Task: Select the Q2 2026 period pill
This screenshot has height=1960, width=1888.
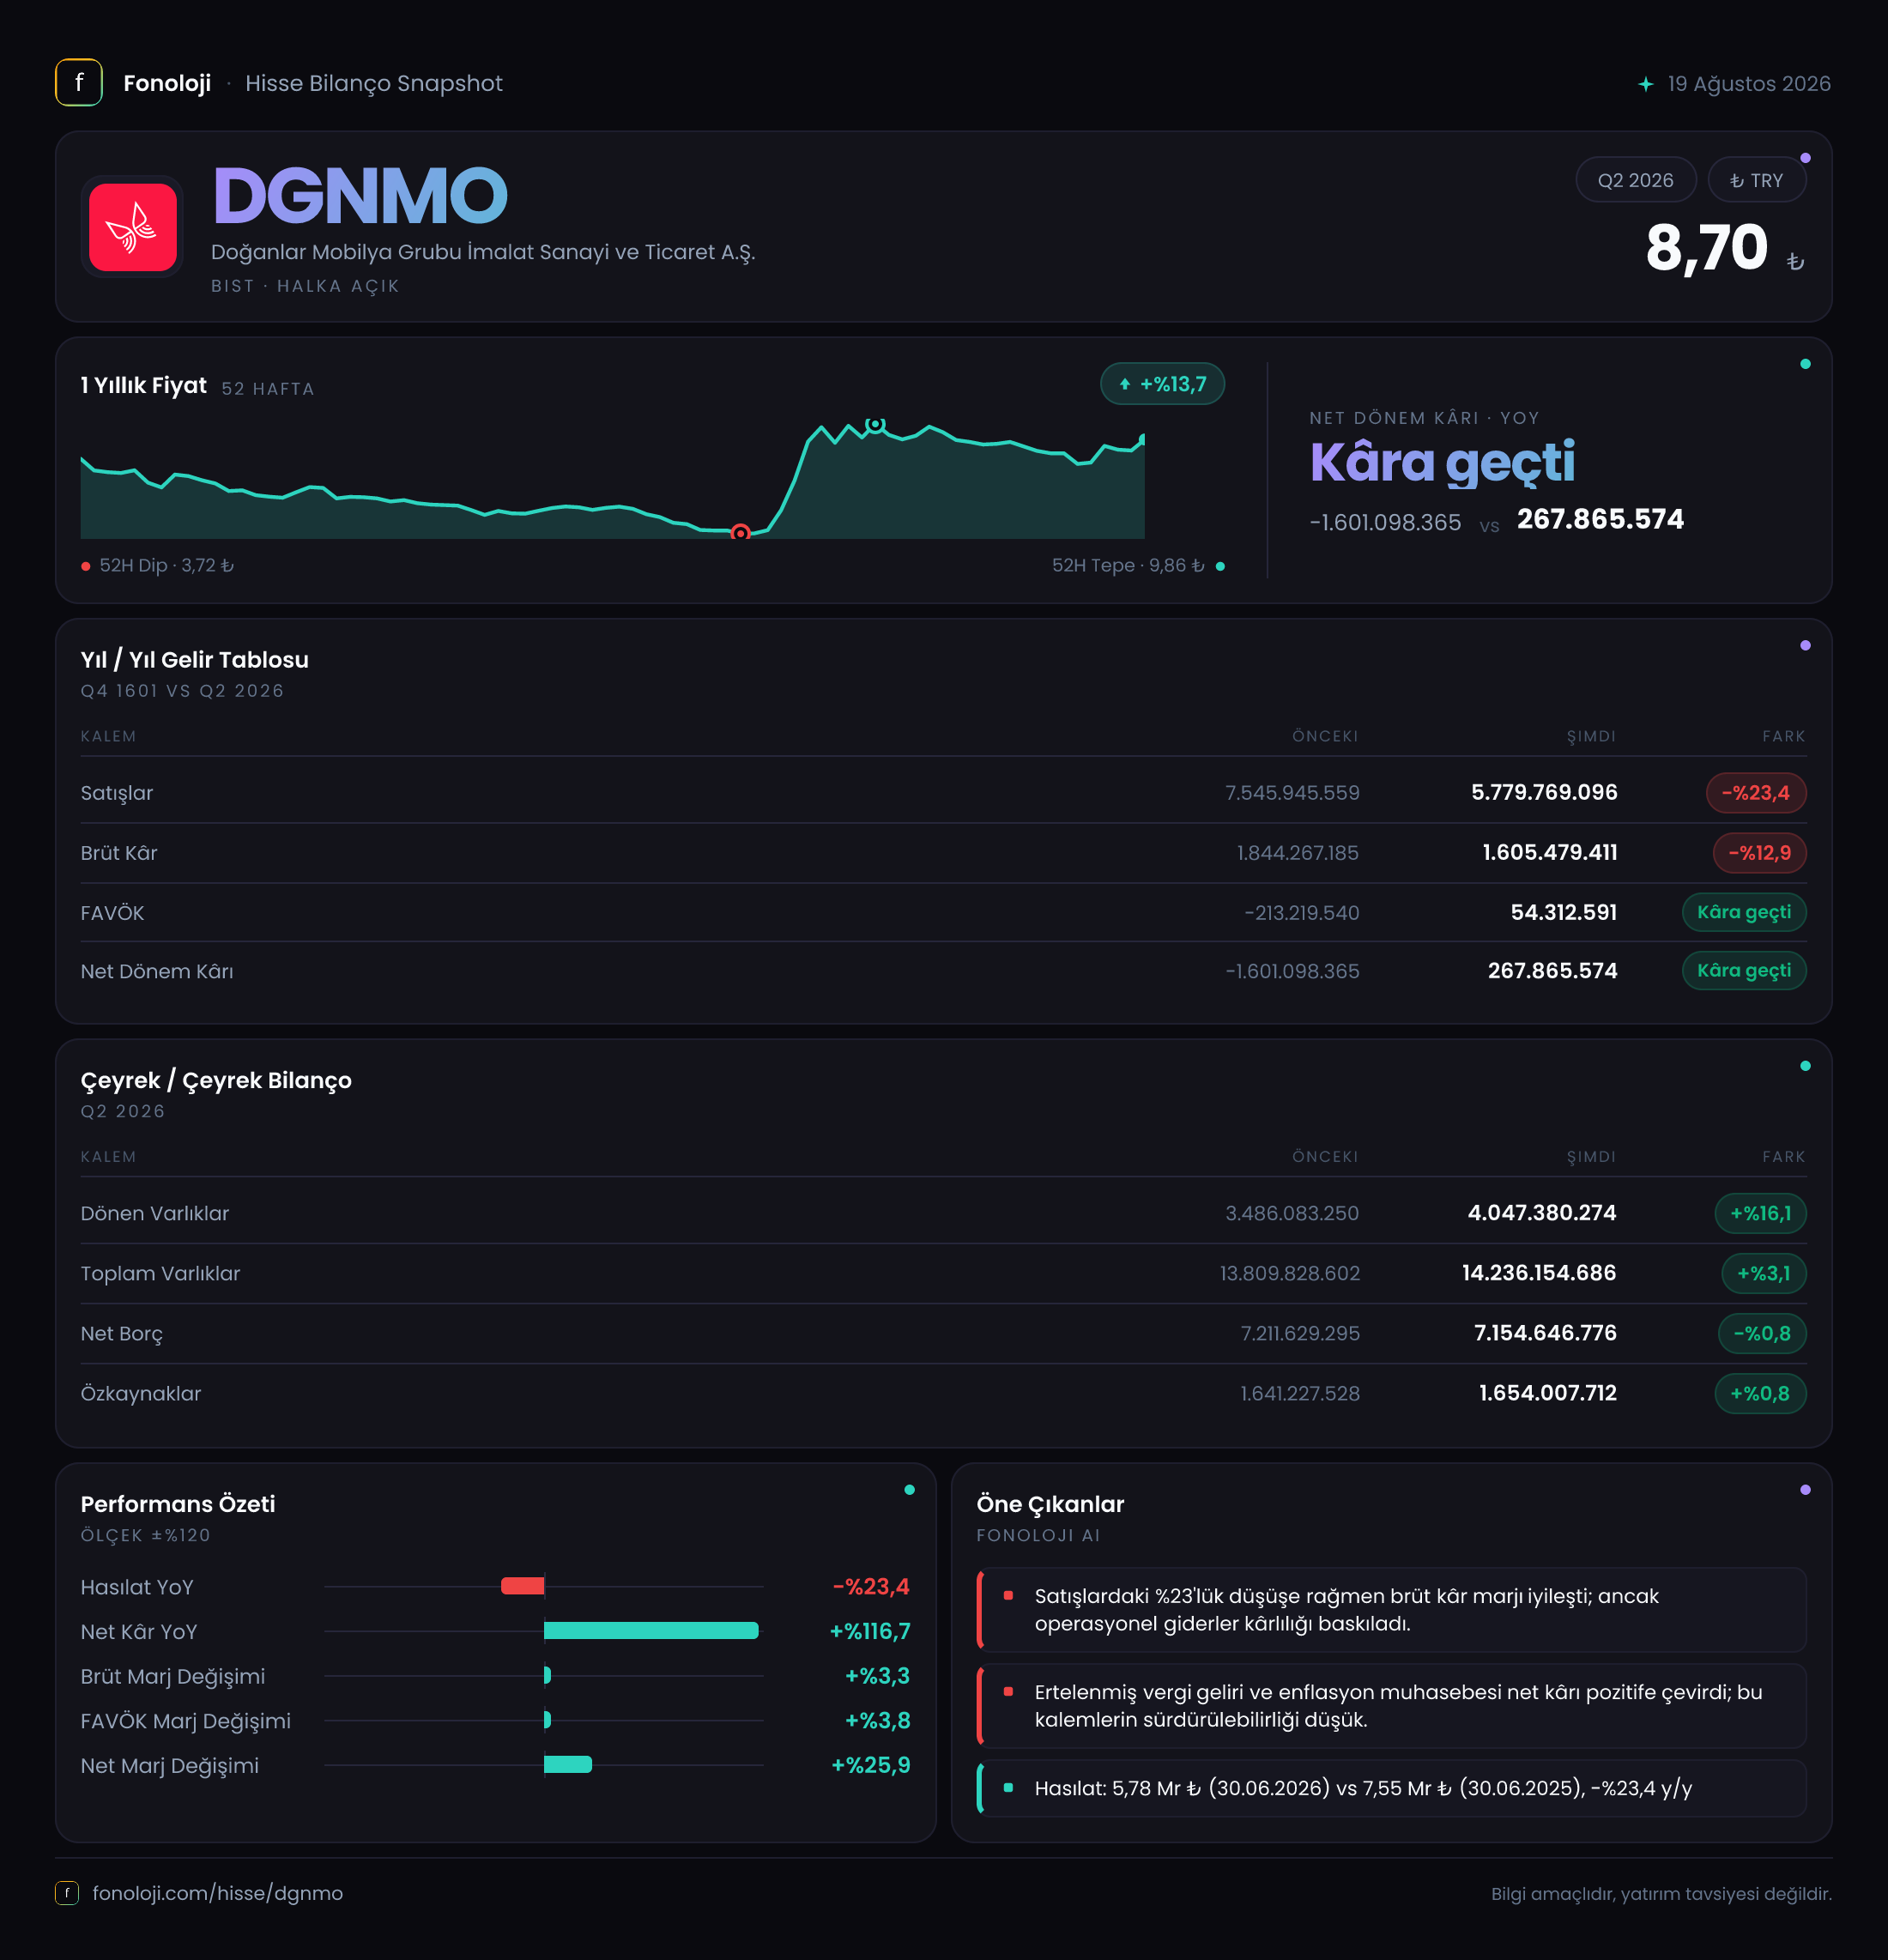Action: pos(1635,180)
